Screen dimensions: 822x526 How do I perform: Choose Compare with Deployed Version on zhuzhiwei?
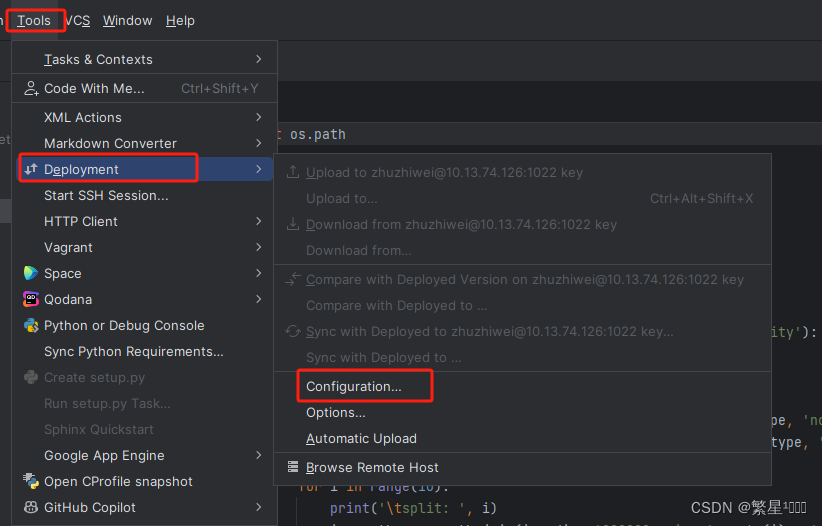[522, 280]
